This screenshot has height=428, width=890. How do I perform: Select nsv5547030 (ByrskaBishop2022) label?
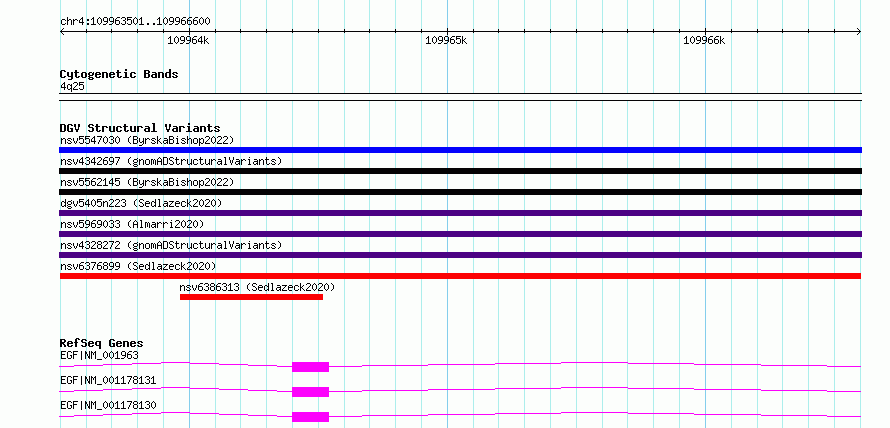(x=147, y=140)
